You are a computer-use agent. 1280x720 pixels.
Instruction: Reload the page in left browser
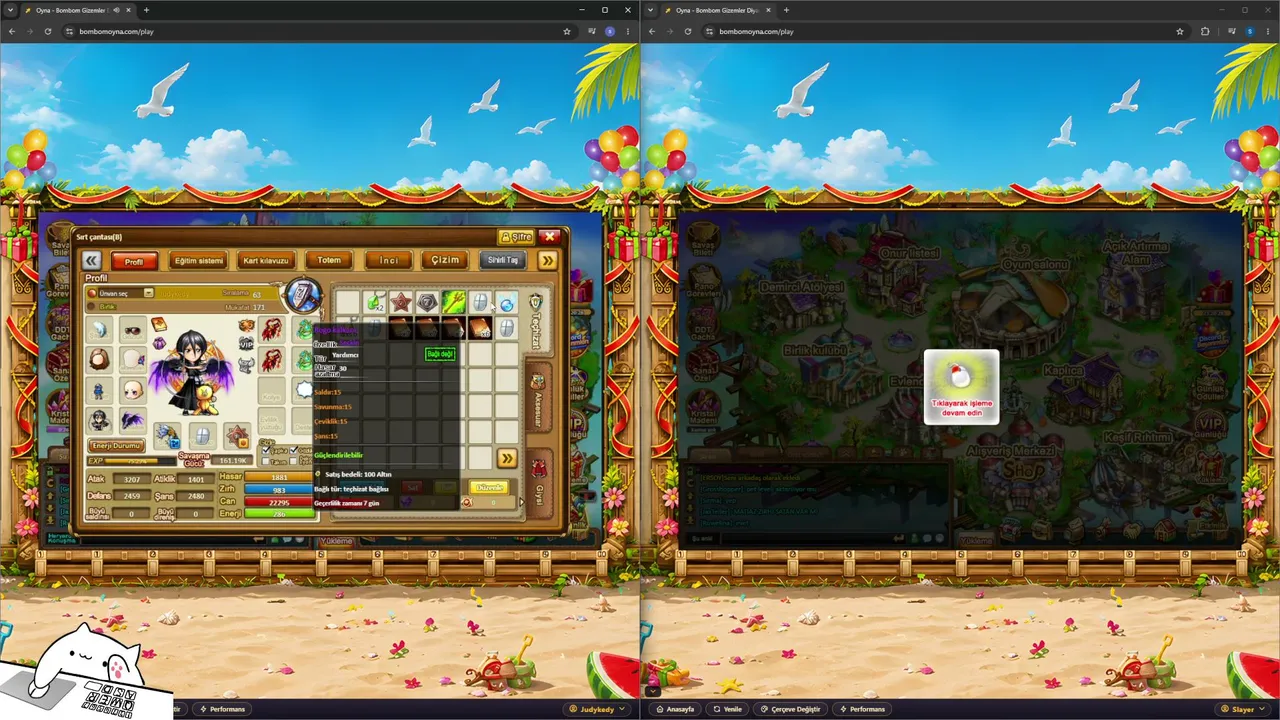coord(48,31)
